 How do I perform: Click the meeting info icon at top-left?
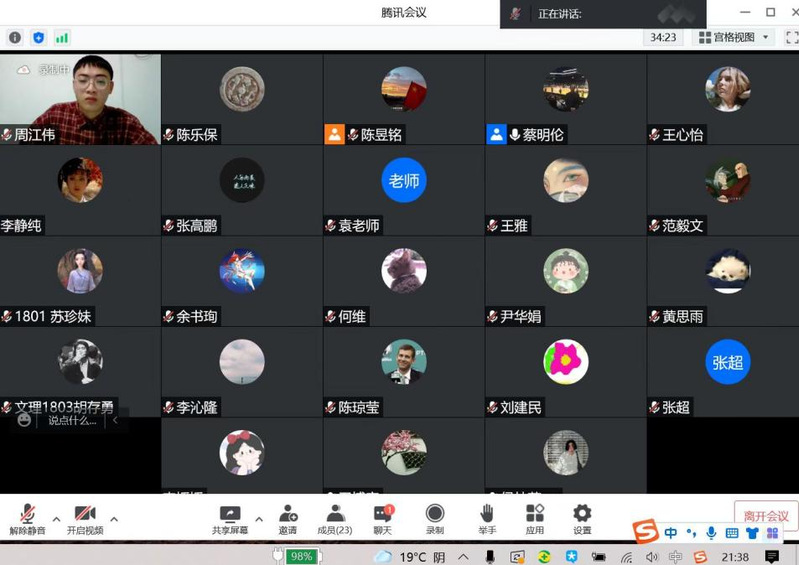[x=15, y=37]
